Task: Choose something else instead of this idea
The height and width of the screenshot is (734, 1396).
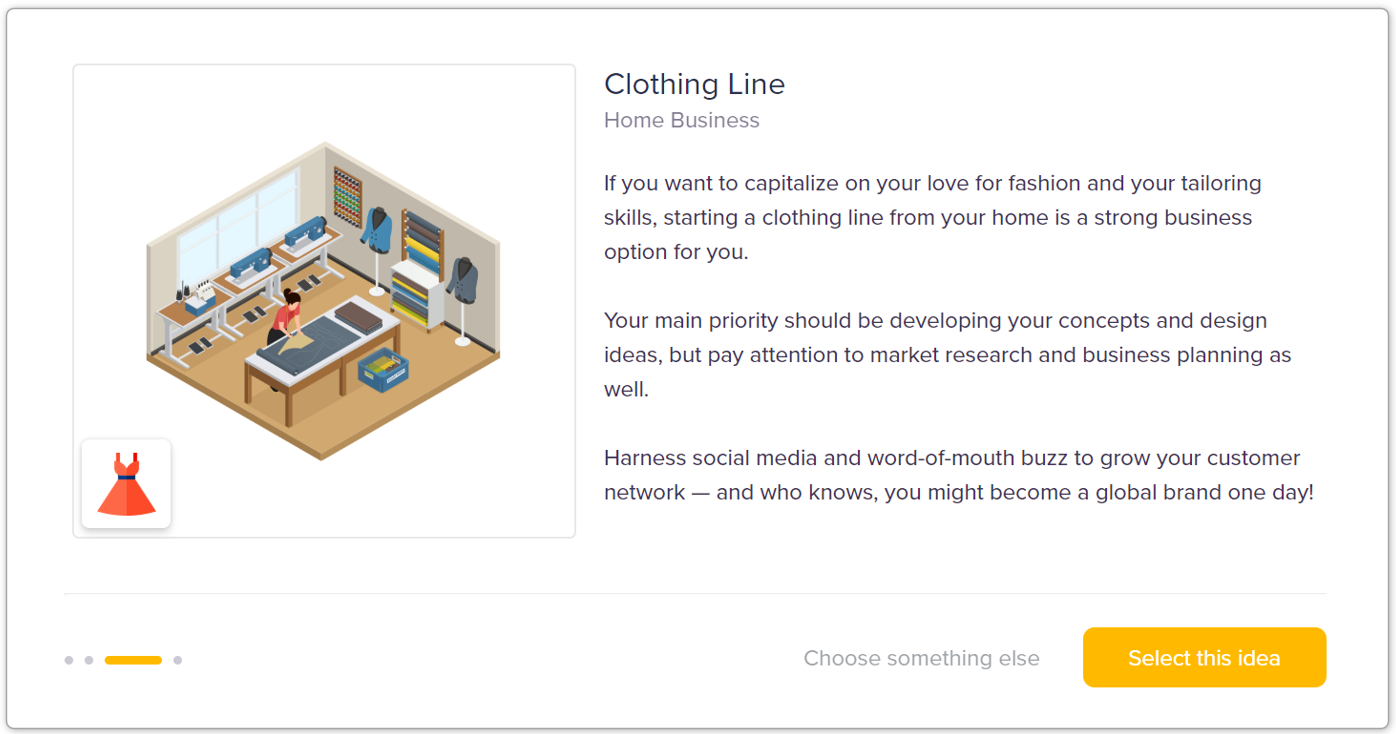Action: click(921, 658)
